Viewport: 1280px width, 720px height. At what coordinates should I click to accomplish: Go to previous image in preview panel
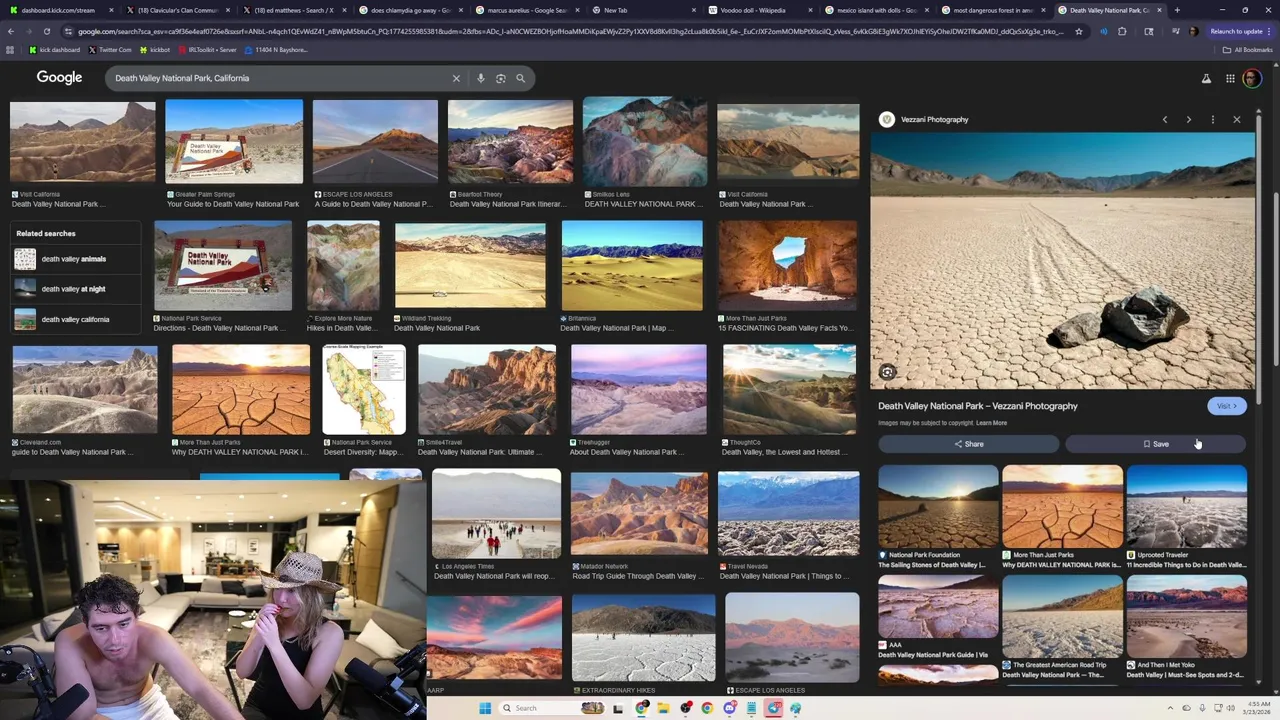pyautogui.click(x=1165, y=119)
